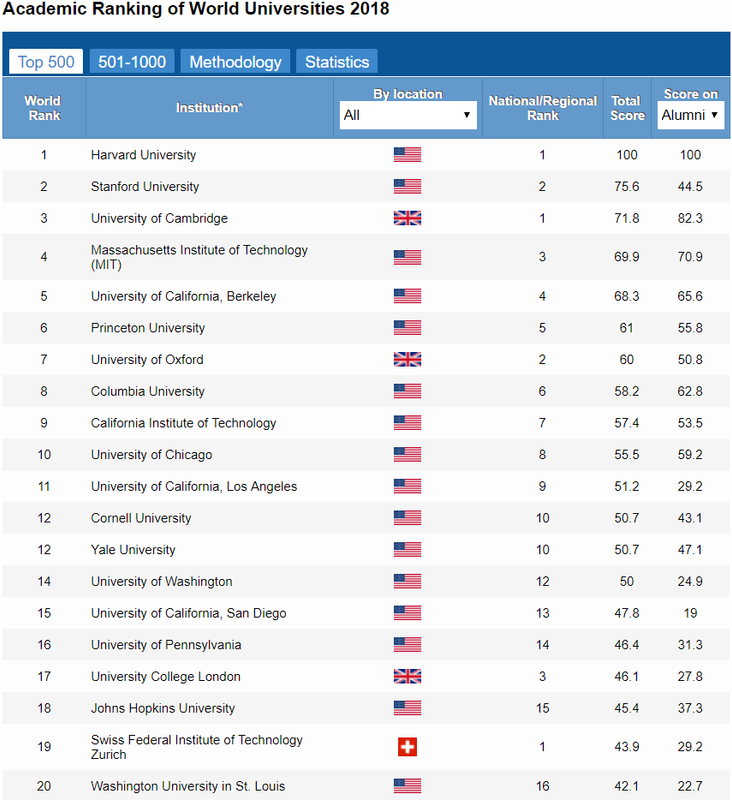Open the Stanford University link
The width and height of the screenshot is (732, 800).
point(145,186)
